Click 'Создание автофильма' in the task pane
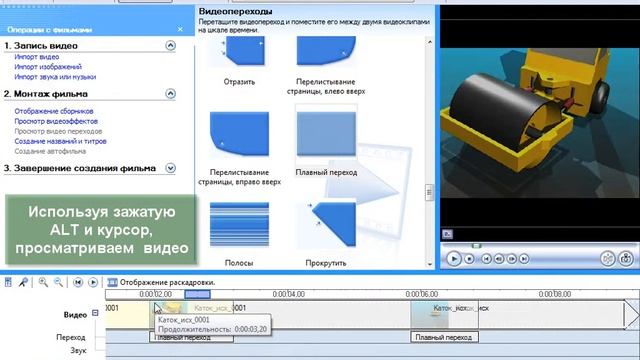The width and height of the screenshot is (640, 360). tap(50, 151)
